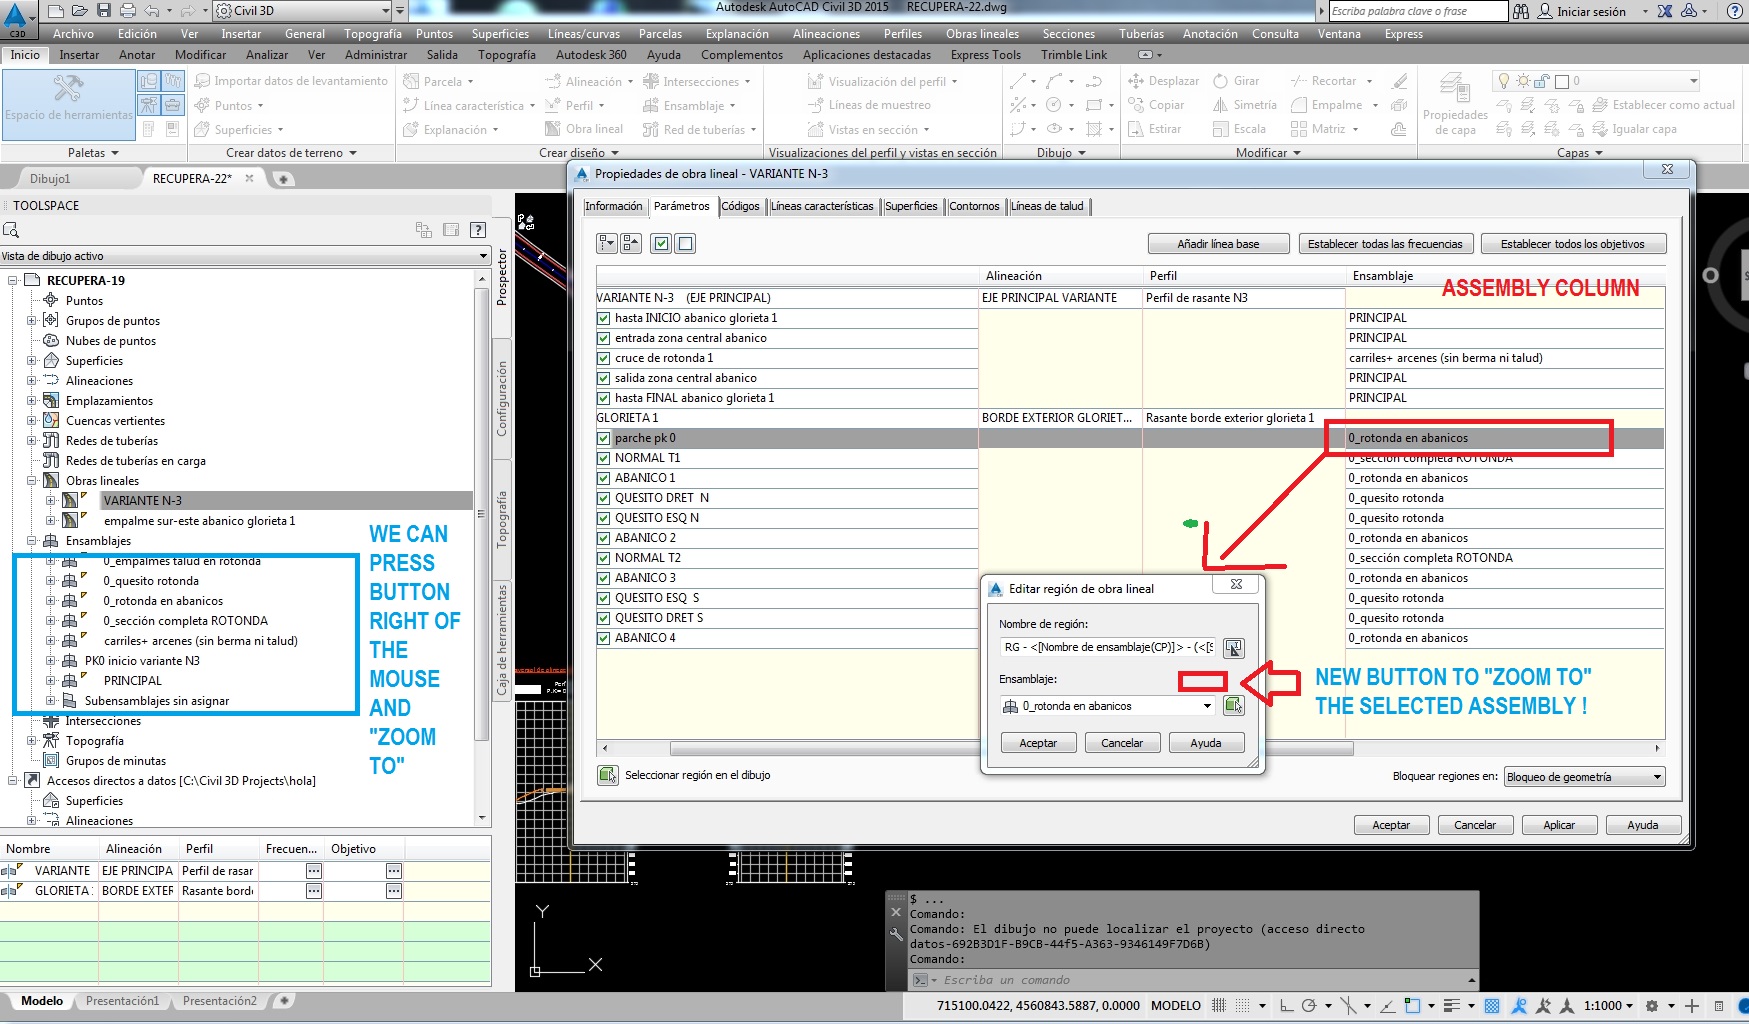1749x1024 pixels.
Task: Toggle the cruce de rotonda 1 checkbox
Action: pos(603,358)
